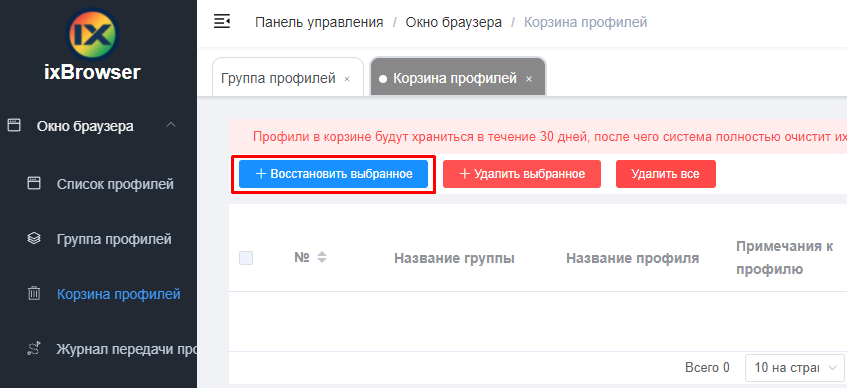Tick the select-all checkbox in table header
Viewport: 847px width, 388px height.
click(246, 258)
